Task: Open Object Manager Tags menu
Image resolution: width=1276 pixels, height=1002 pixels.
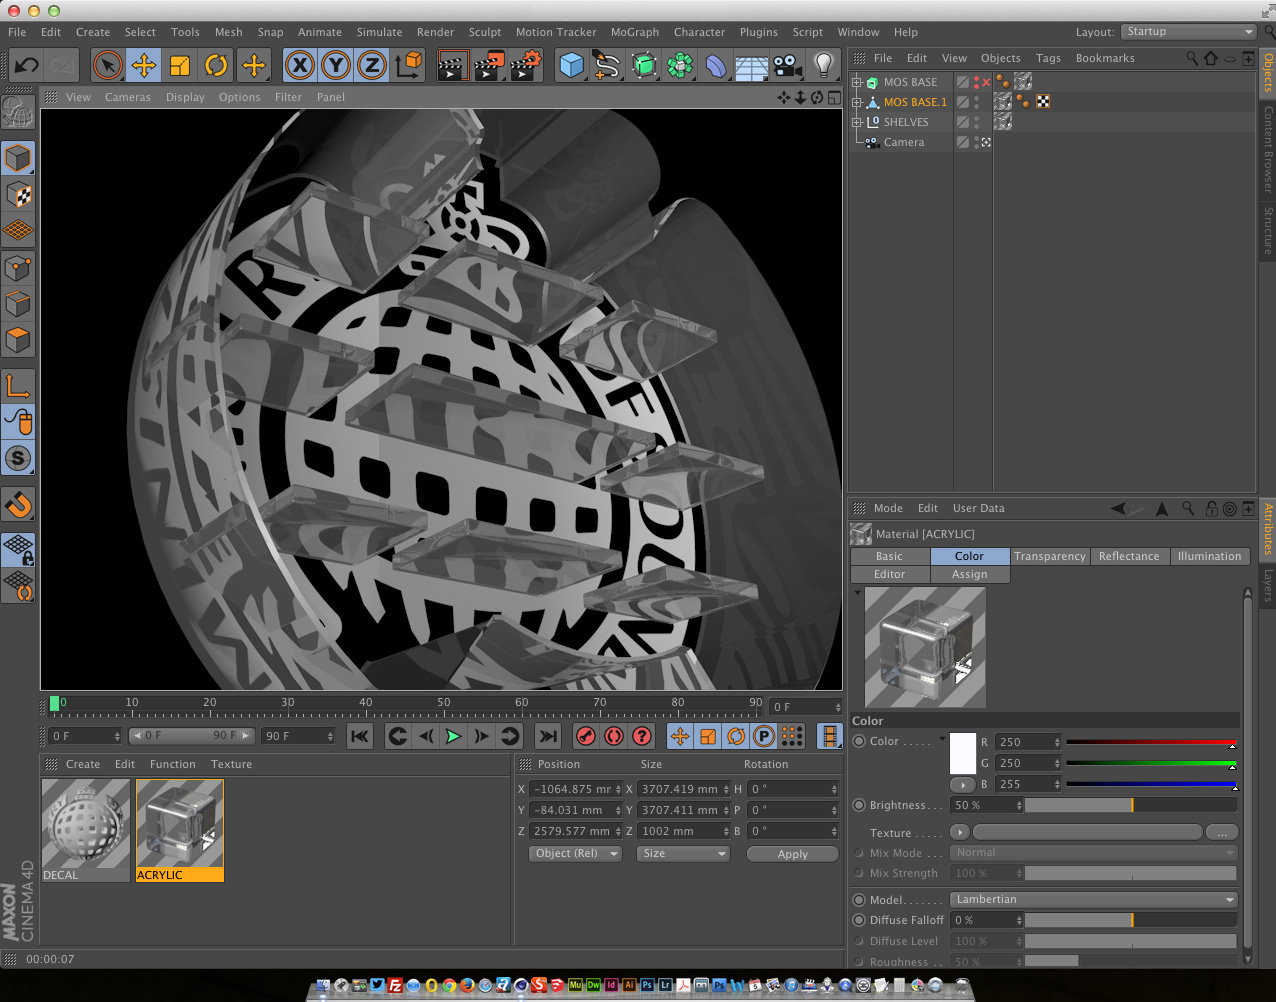Action: [x=1048, y=58]
